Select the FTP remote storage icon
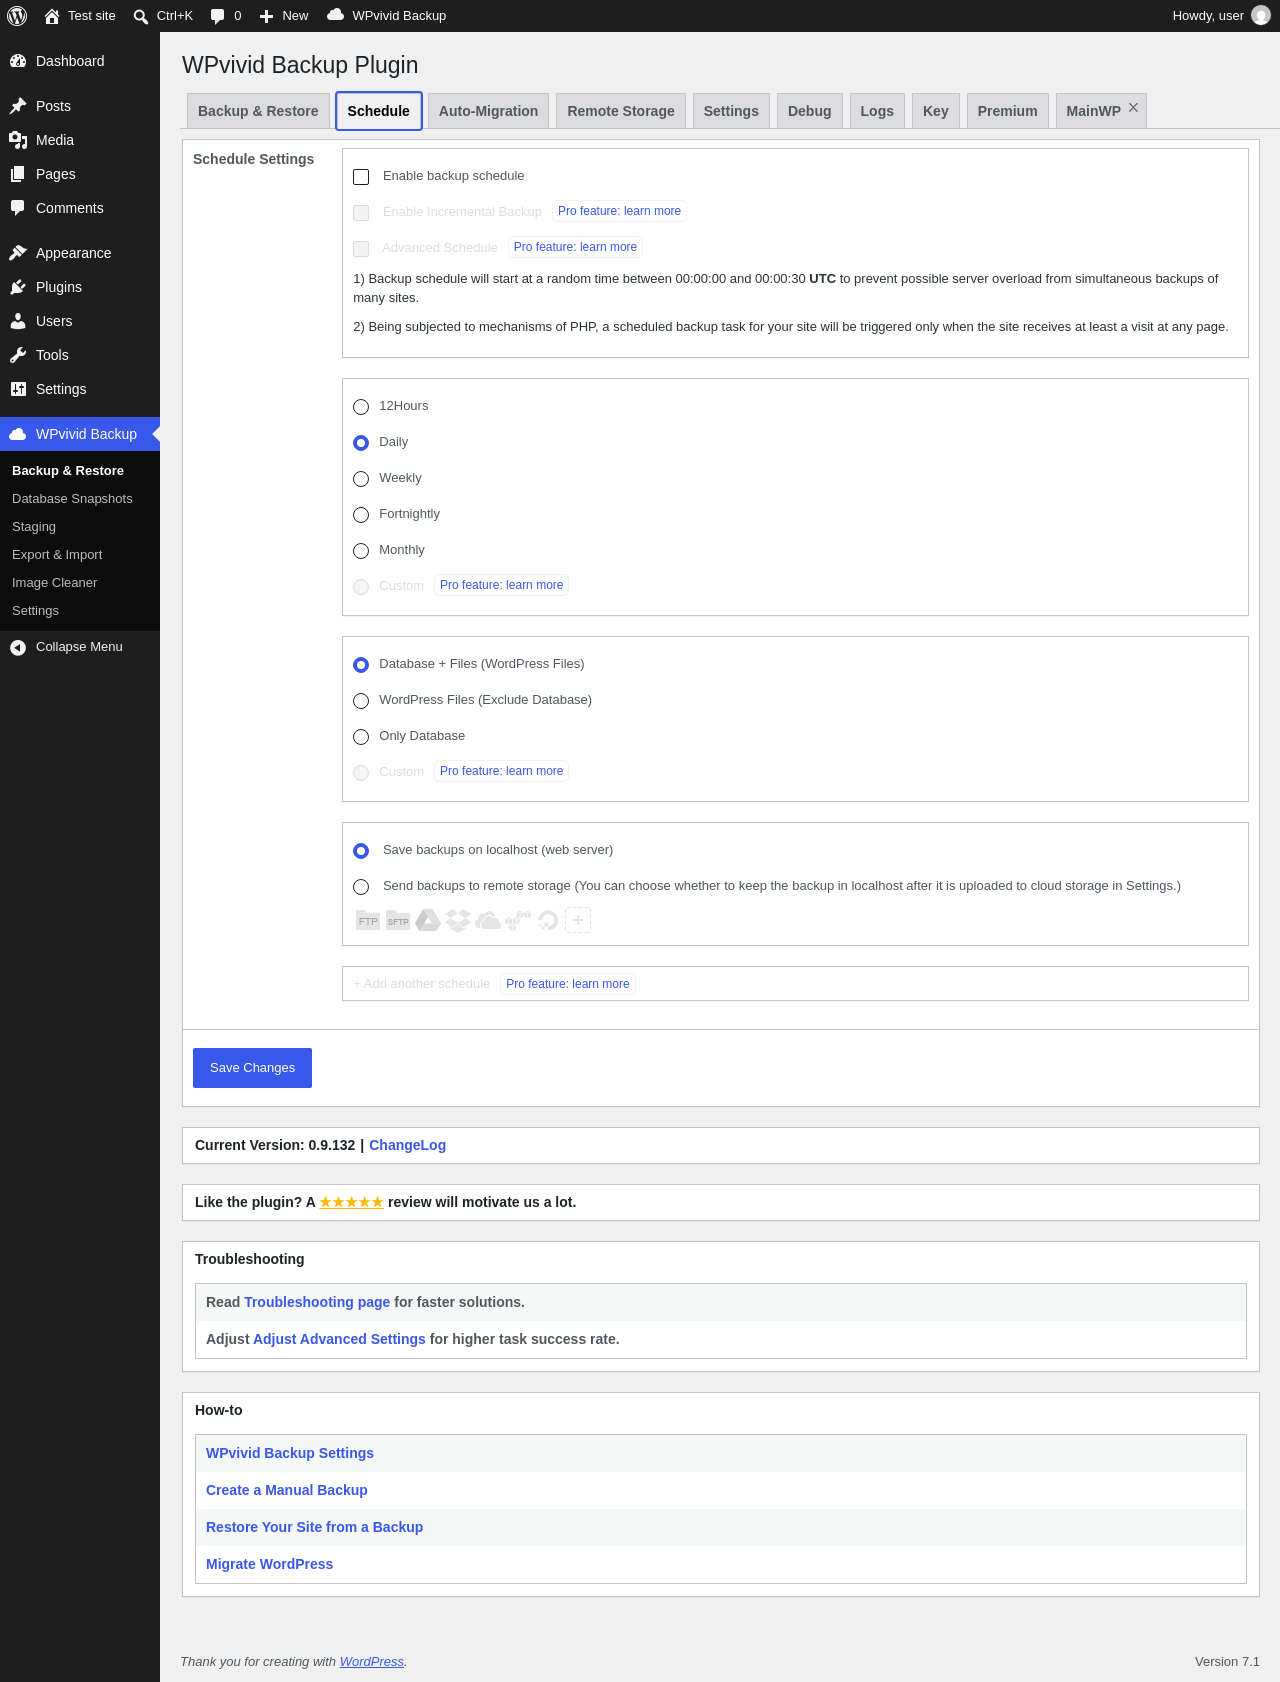 pyautogui.click(x=368, y=920)
